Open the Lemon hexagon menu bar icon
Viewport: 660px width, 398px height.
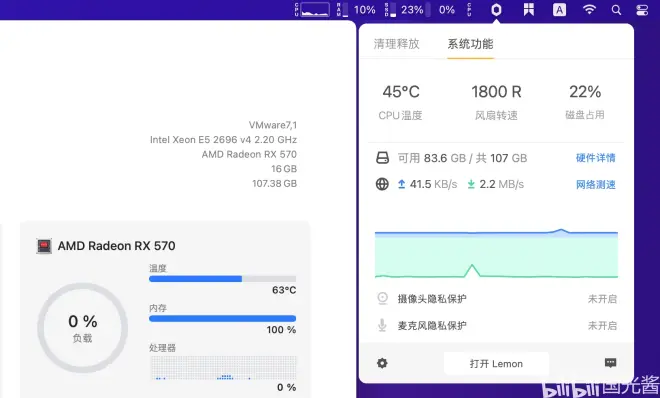496,10
